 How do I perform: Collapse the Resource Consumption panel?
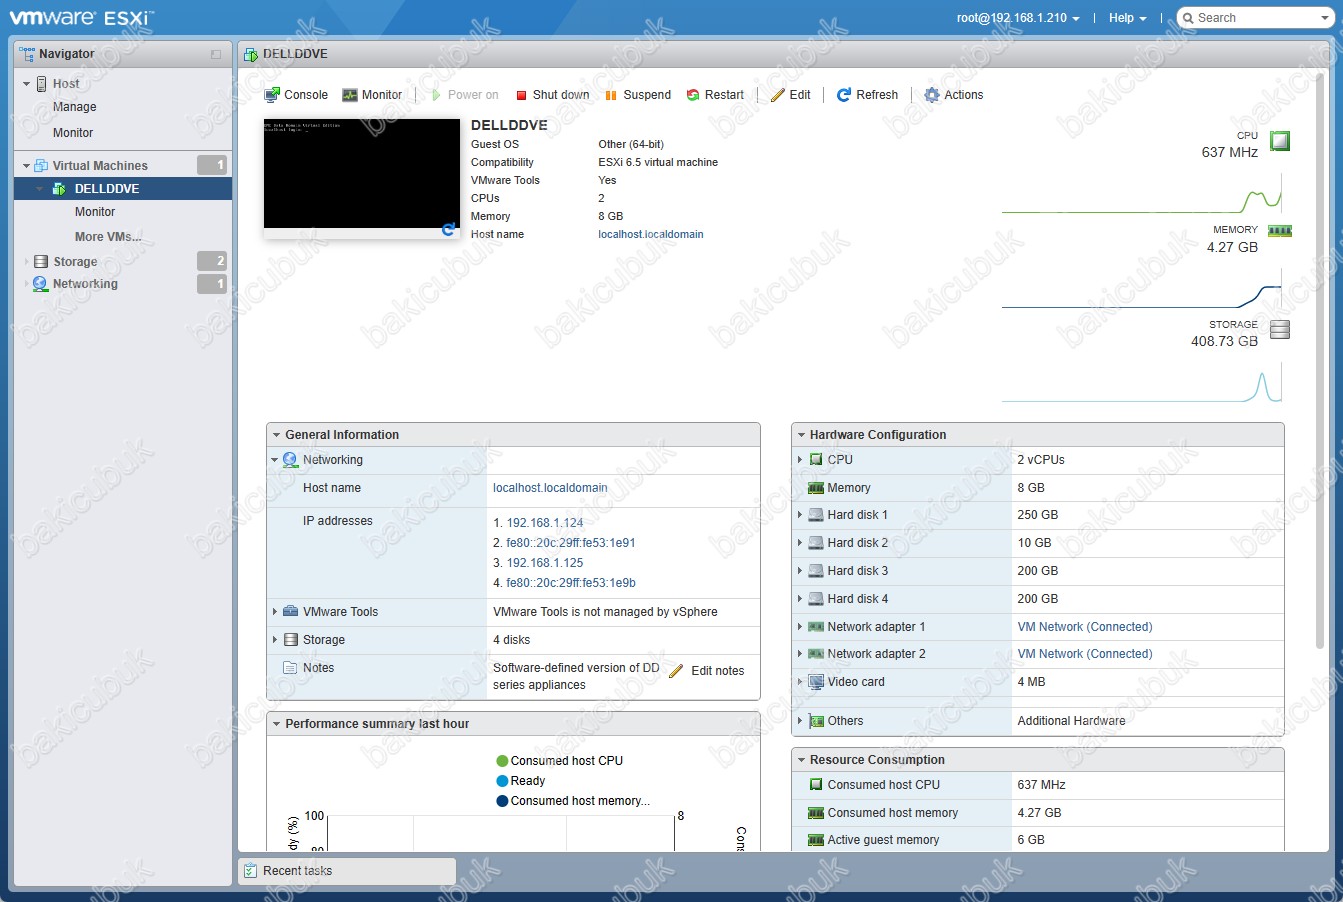(801, 760)
